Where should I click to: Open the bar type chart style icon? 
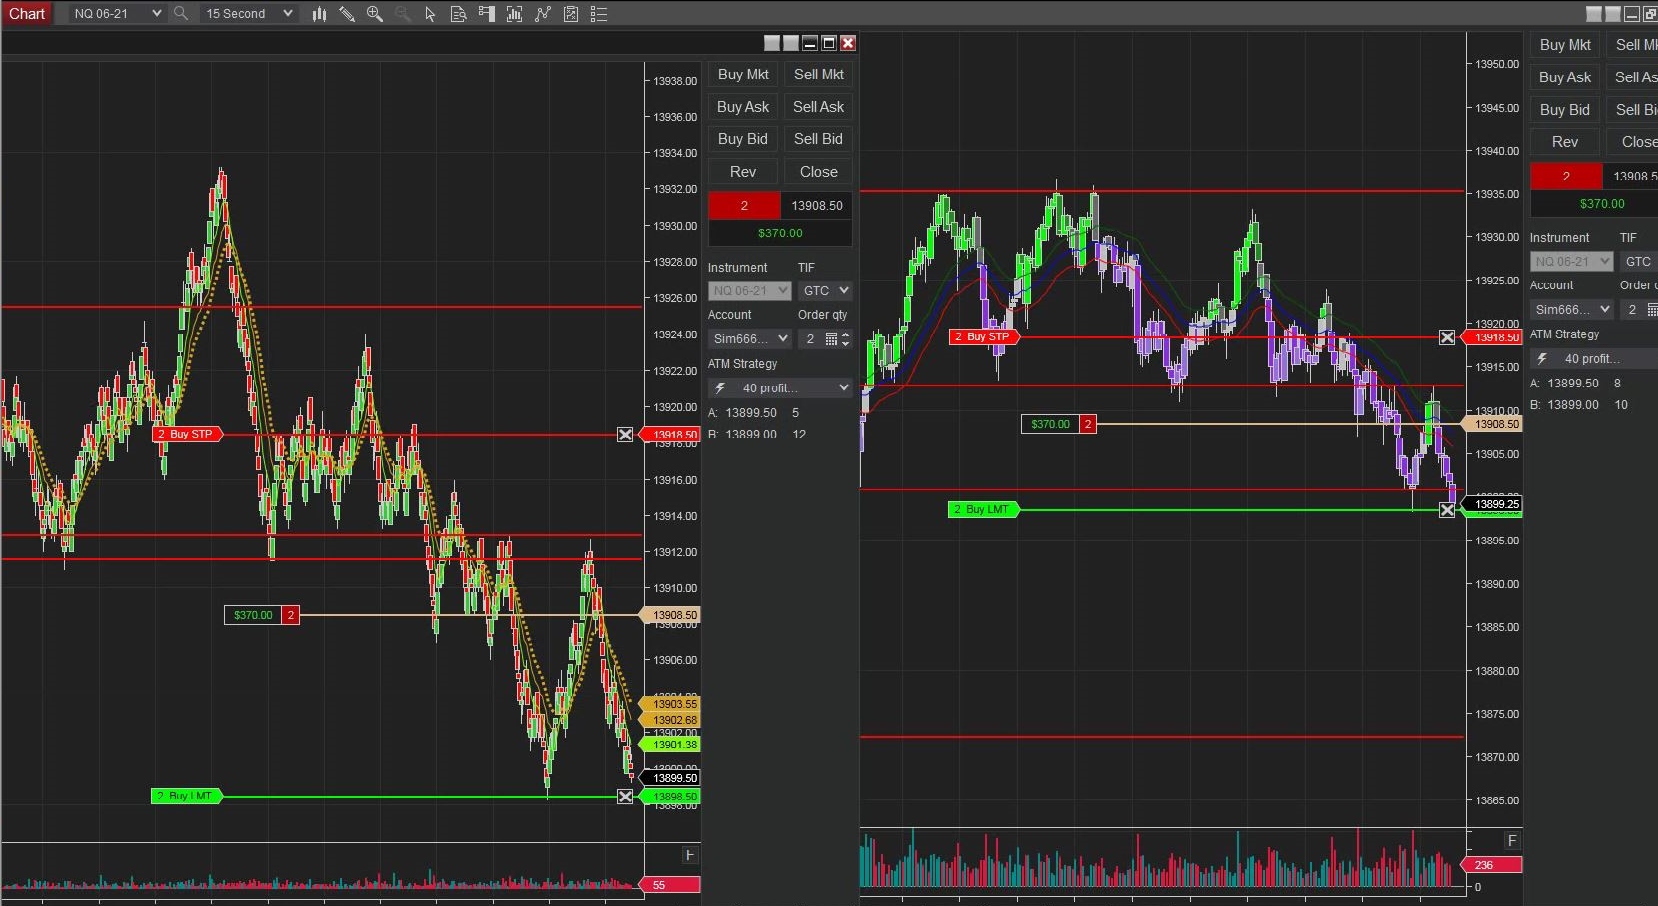(319, 14)
